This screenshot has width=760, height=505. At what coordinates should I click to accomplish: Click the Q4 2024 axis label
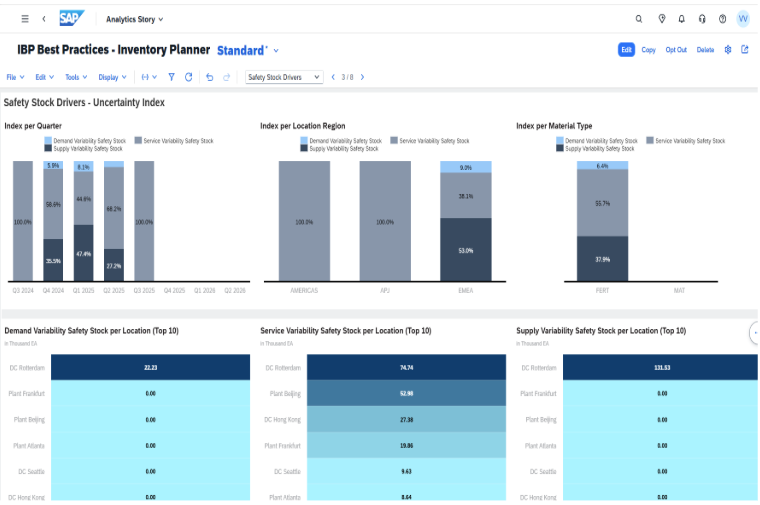pos(53,290)
